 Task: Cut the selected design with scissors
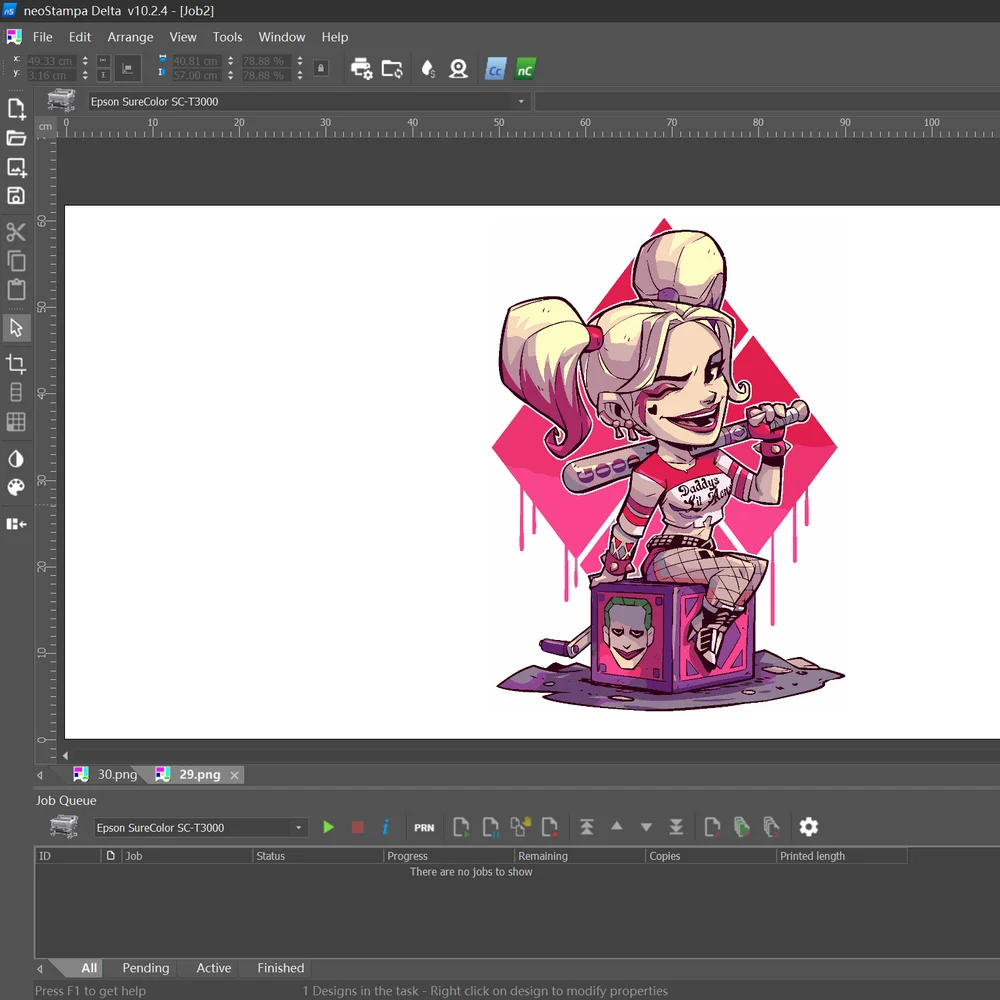(16, 232)
